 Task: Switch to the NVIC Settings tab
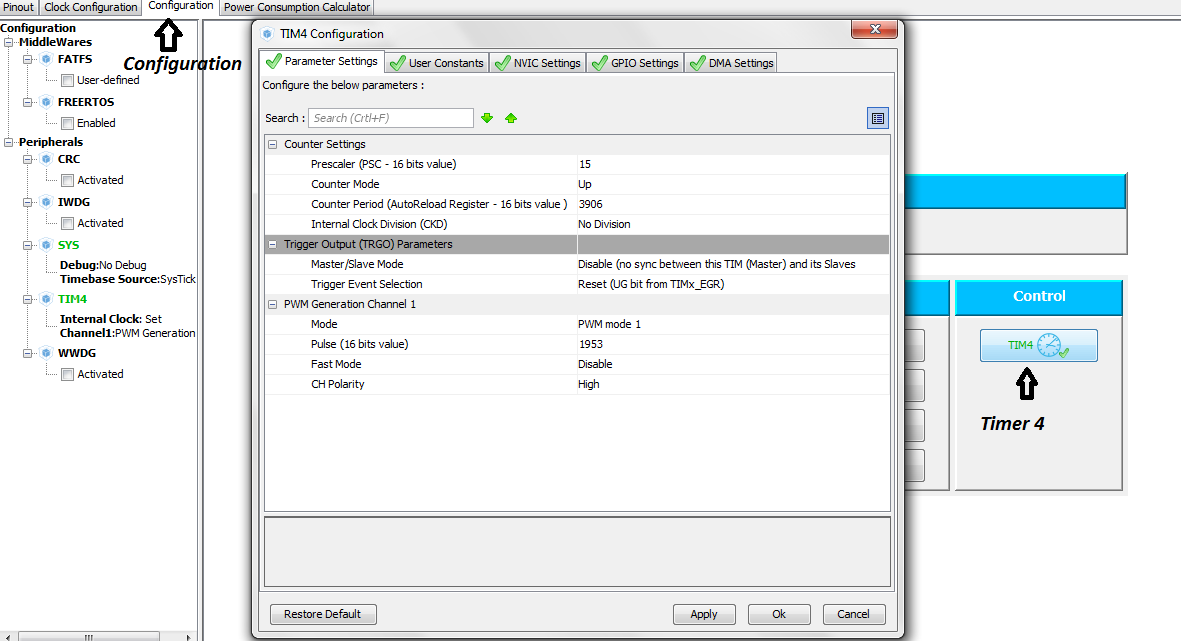point(537,62)
